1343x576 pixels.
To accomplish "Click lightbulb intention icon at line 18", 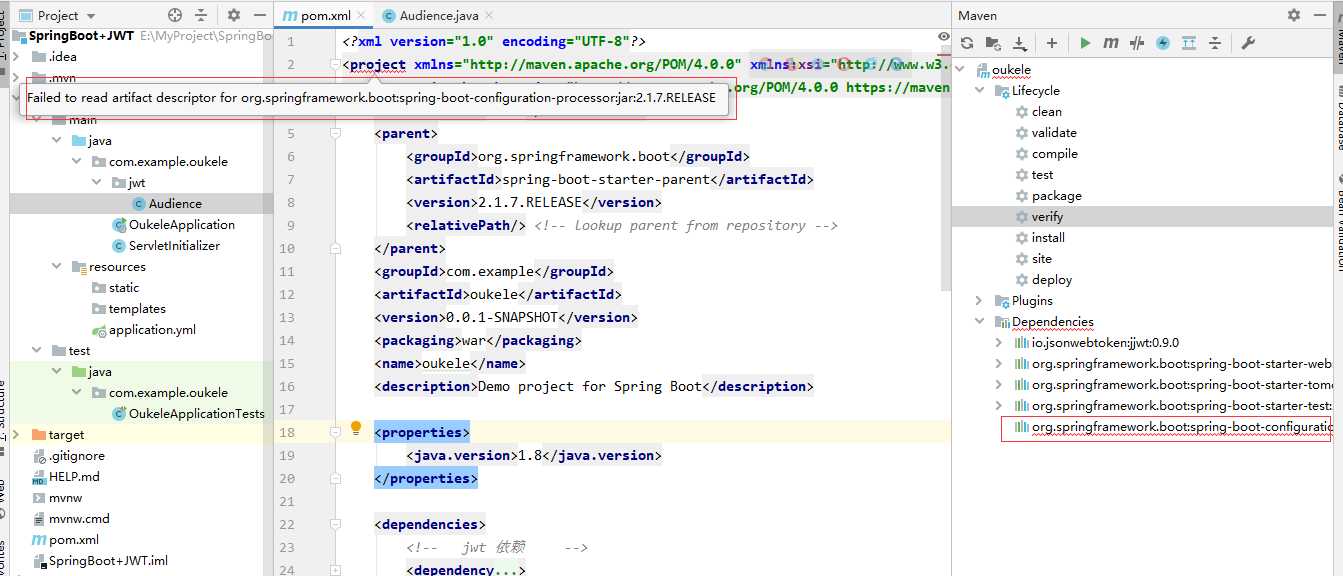I will 355,429.
